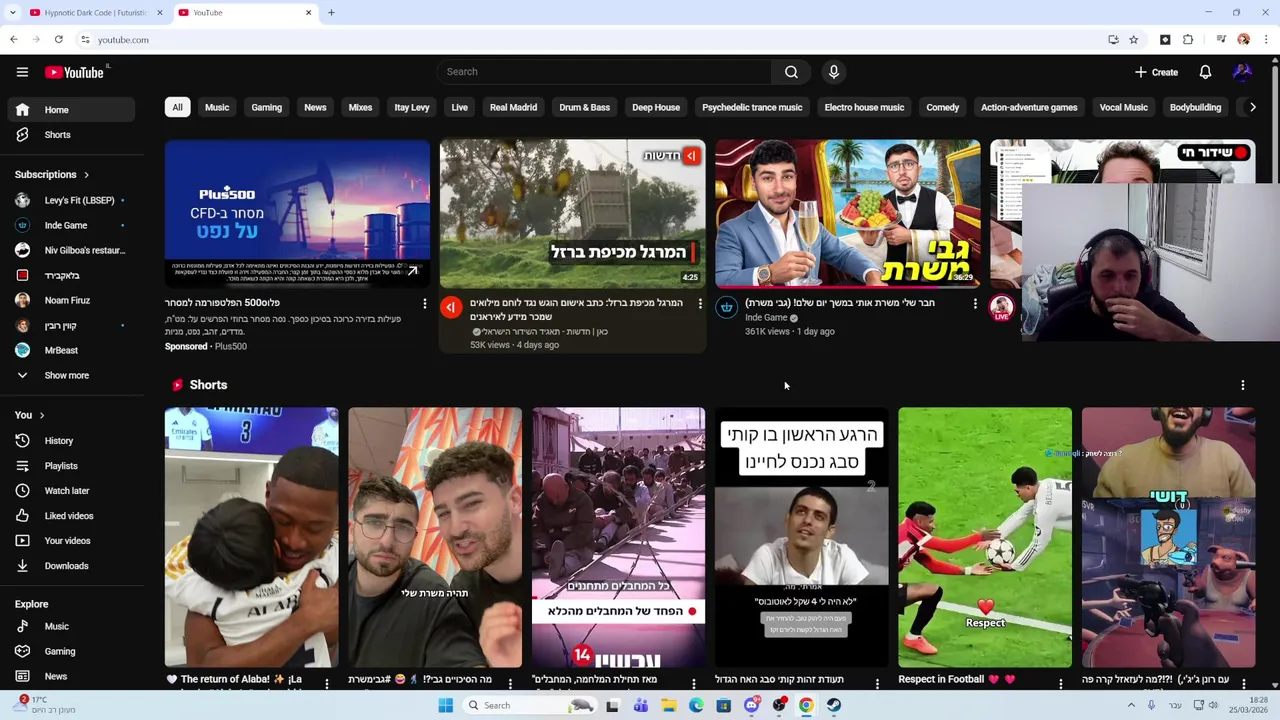Go to Home in the sidebar
The image size is (1280, 720).
70,110
